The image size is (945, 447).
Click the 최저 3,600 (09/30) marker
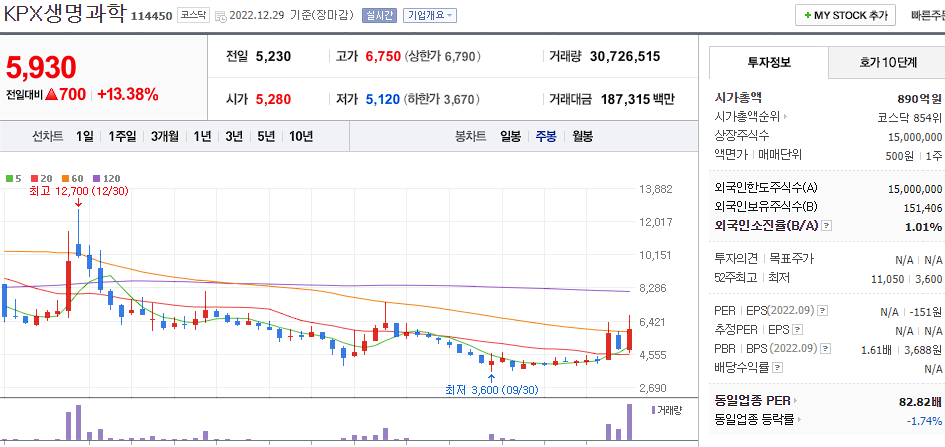tap(491, 390)
